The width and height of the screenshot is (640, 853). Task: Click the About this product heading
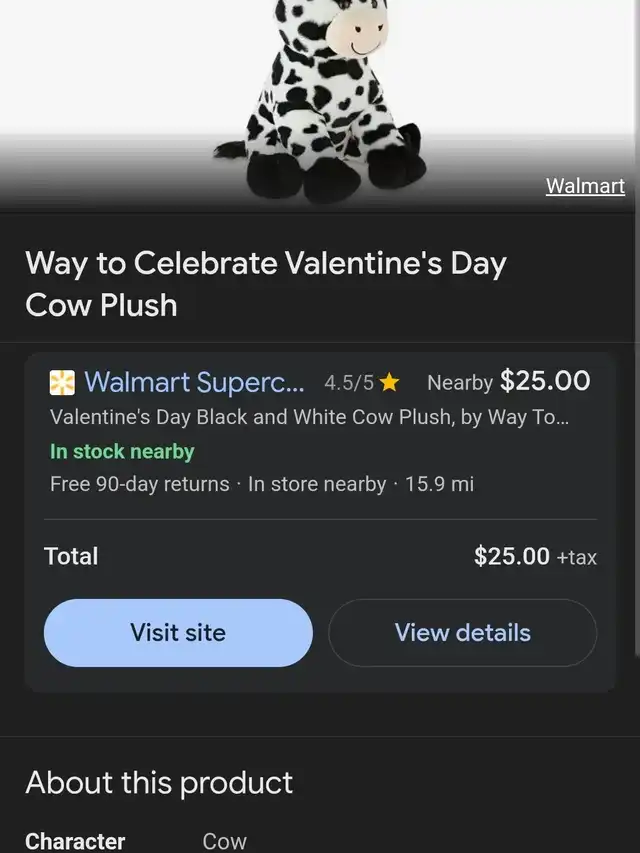tap(159, 783)
